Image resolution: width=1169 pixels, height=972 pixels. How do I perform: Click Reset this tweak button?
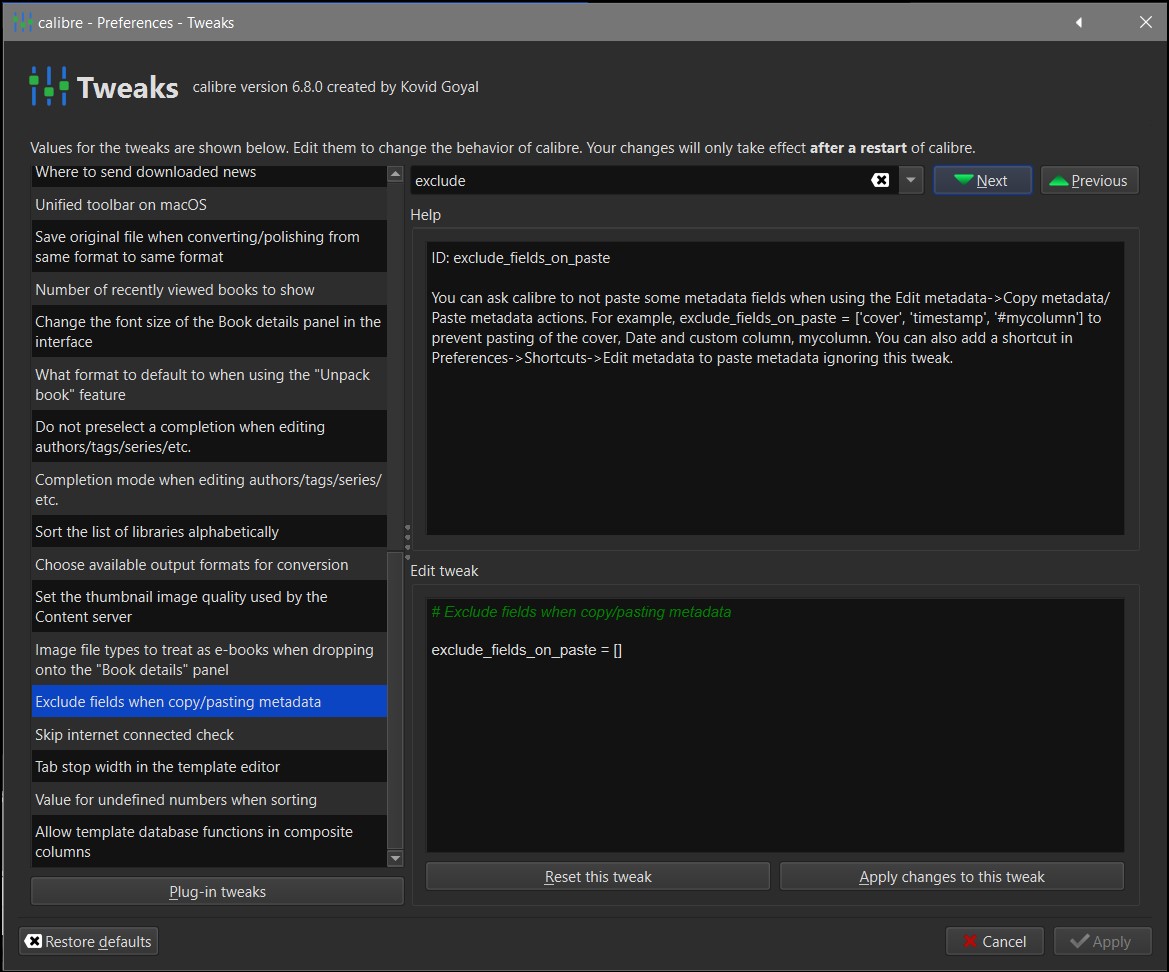(x=597, y=877)
